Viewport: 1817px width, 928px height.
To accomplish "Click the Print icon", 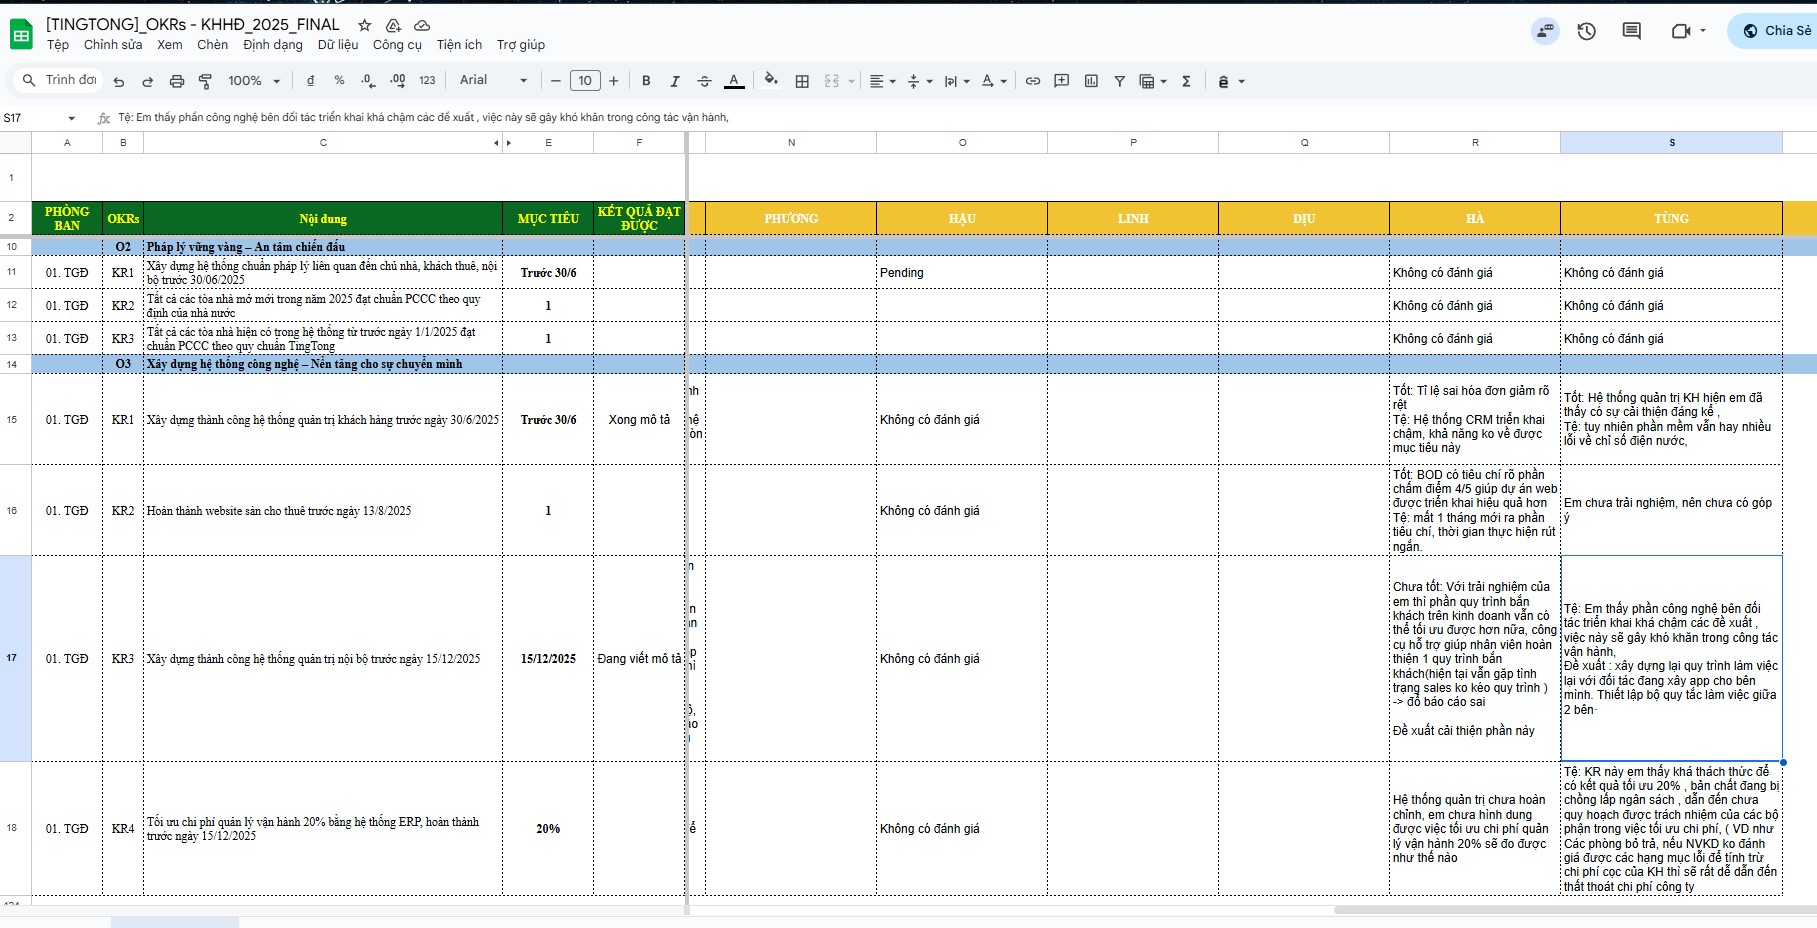I will pos(177,81).
